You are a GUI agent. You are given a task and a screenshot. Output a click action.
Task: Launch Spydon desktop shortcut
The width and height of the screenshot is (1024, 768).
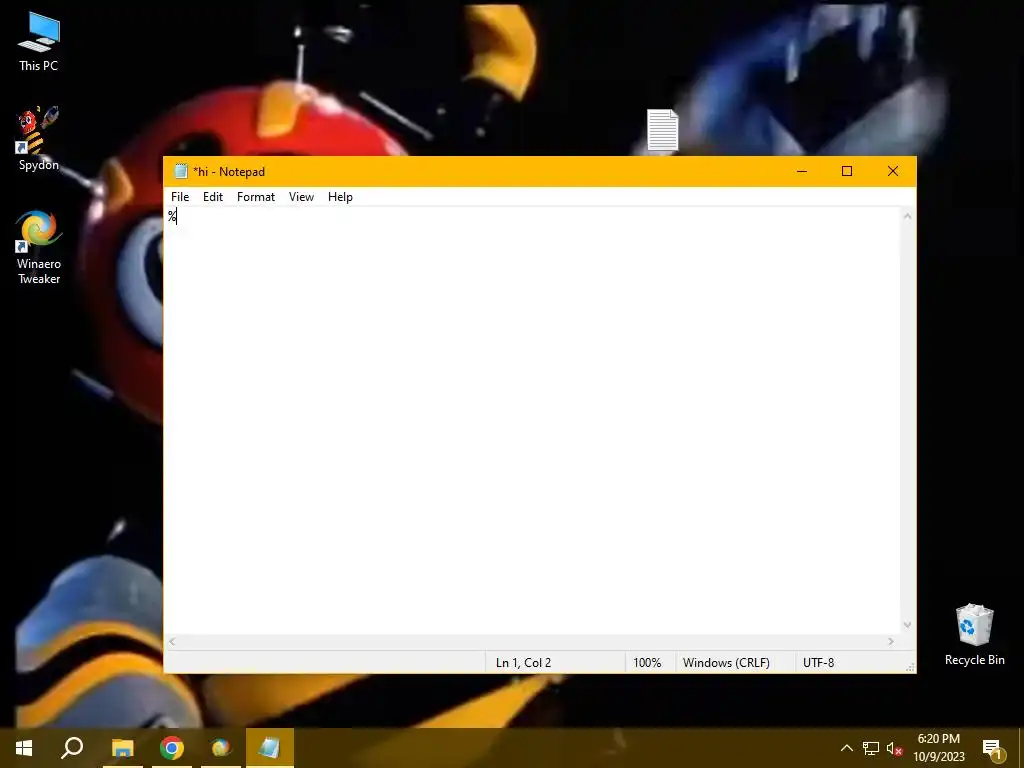coord(39,138)
